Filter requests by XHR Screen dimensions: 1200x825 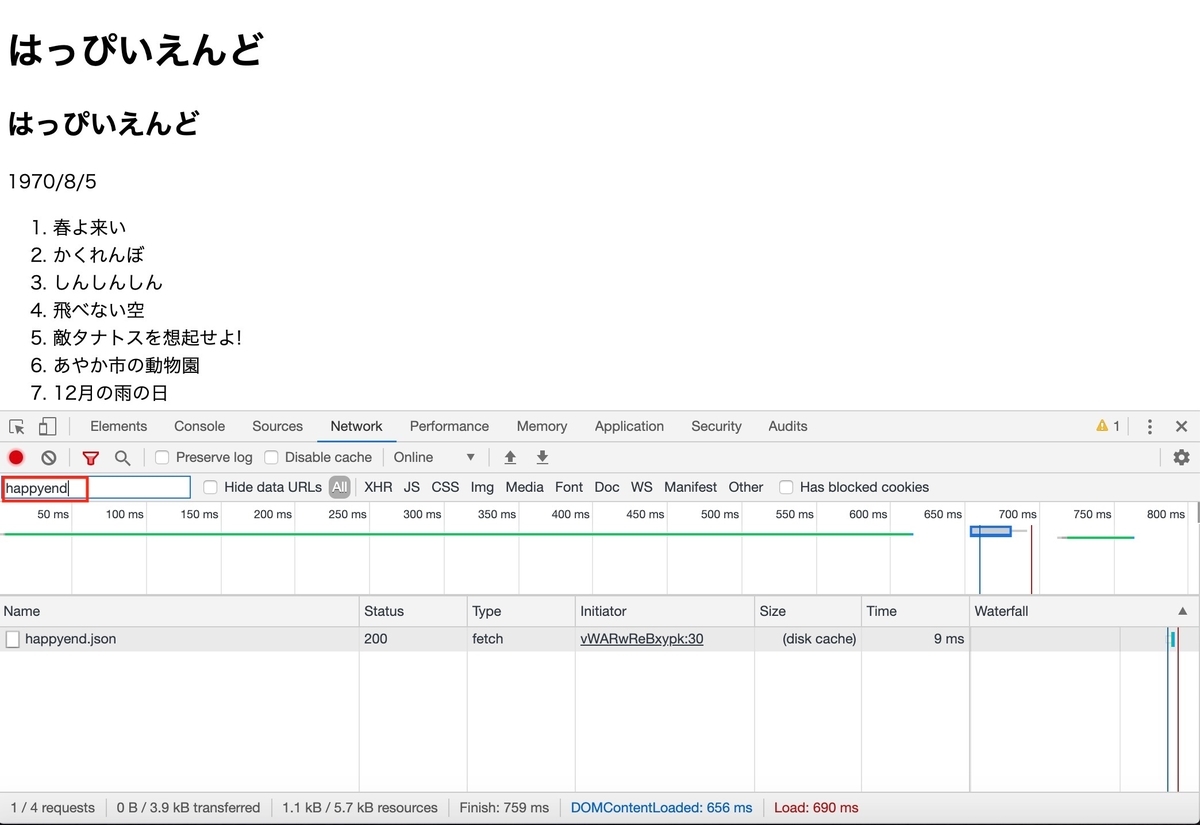tap(378, 487)
